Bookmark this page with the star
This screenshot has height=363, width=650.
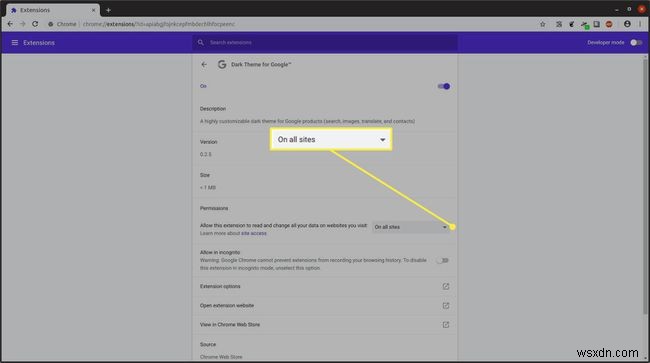[543, 24]
